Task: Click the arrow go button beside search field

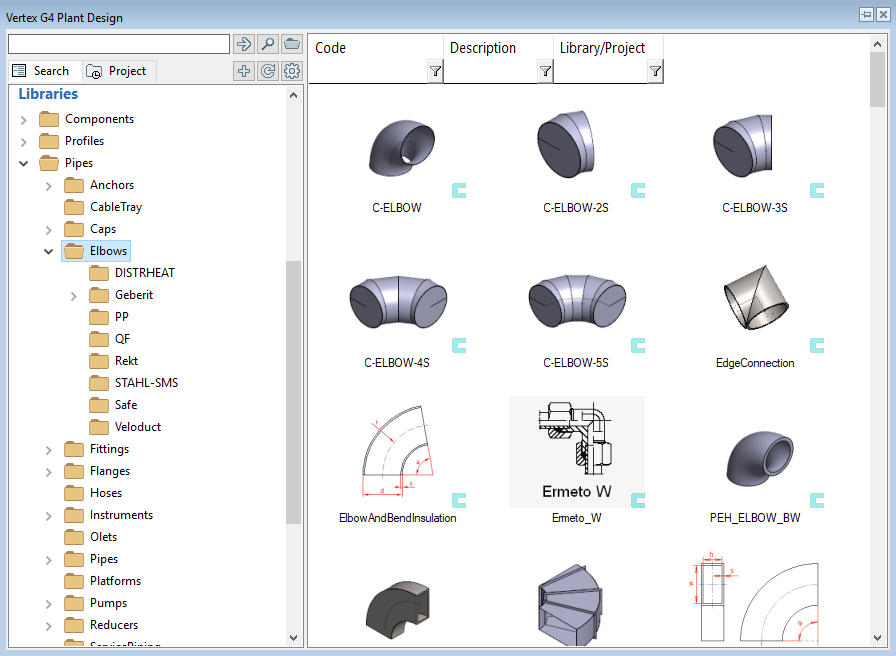Action: tap(243, 44)
